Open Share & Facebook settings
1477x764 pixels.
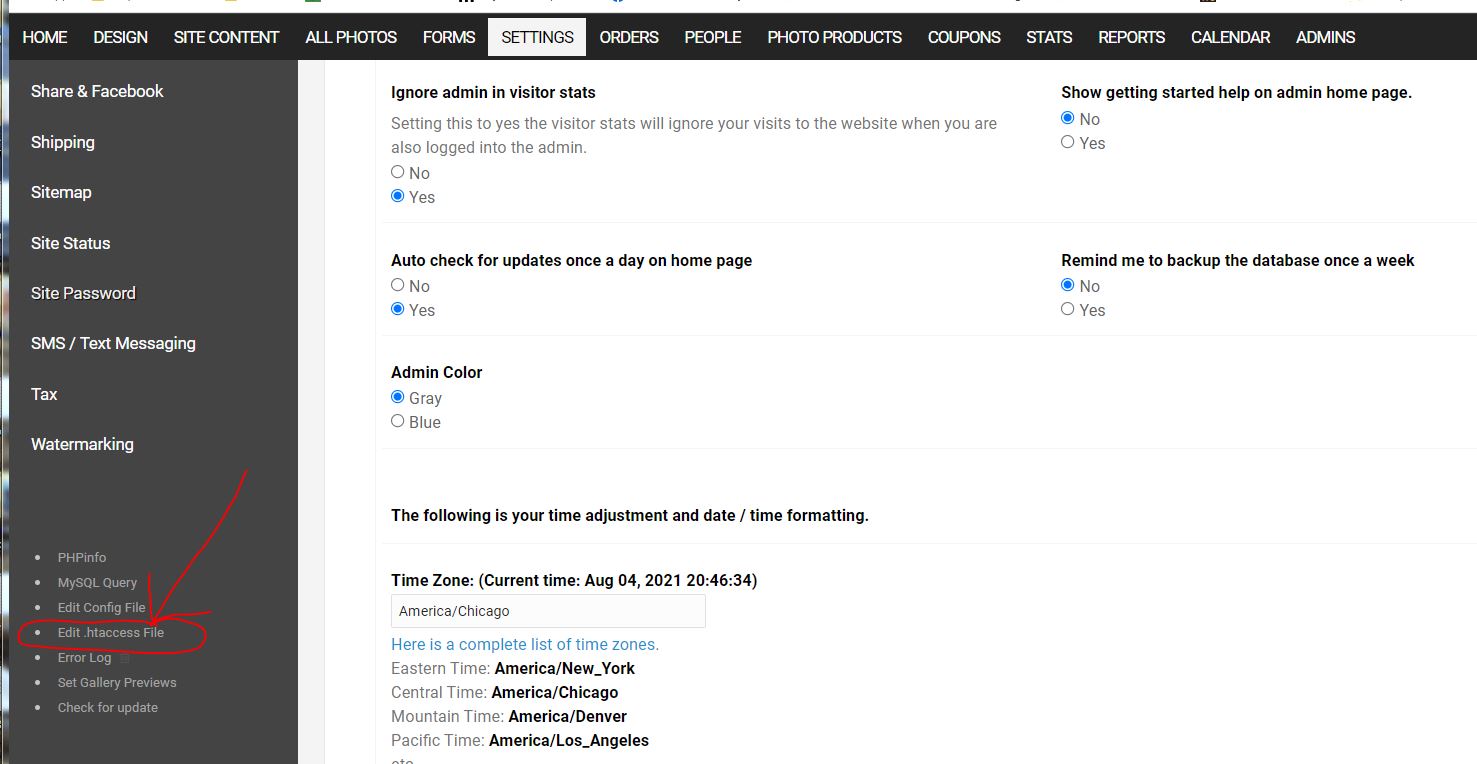[x=97, y=91]
